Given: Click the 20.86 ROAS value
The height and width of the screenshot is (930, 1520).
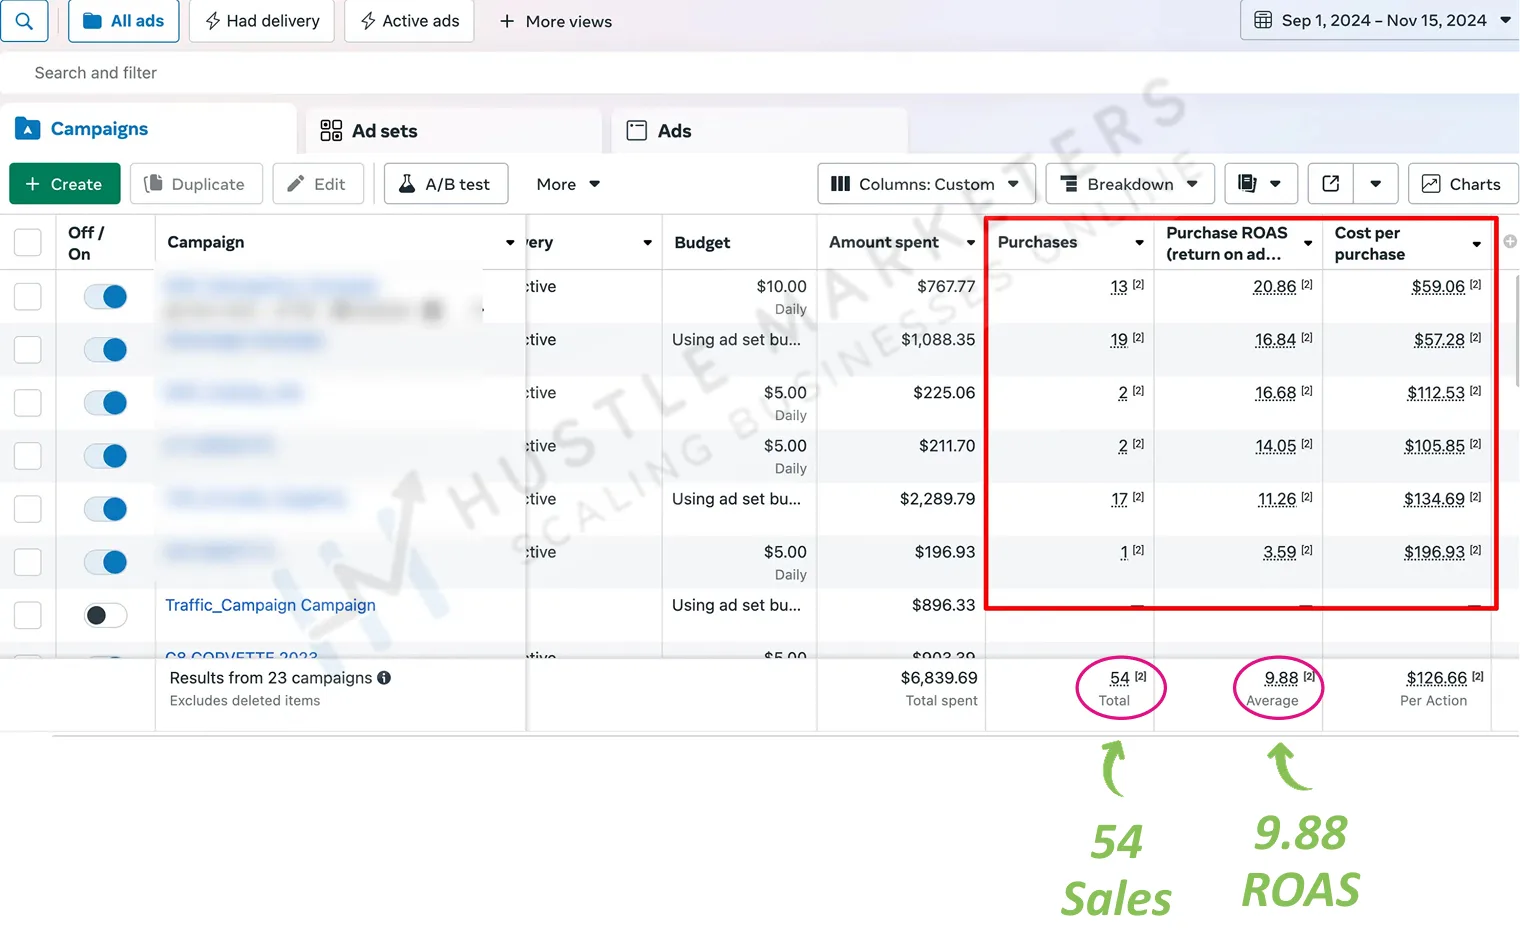Looking at the screenshot, I should pyautogui.click(x=1275, y=287).
